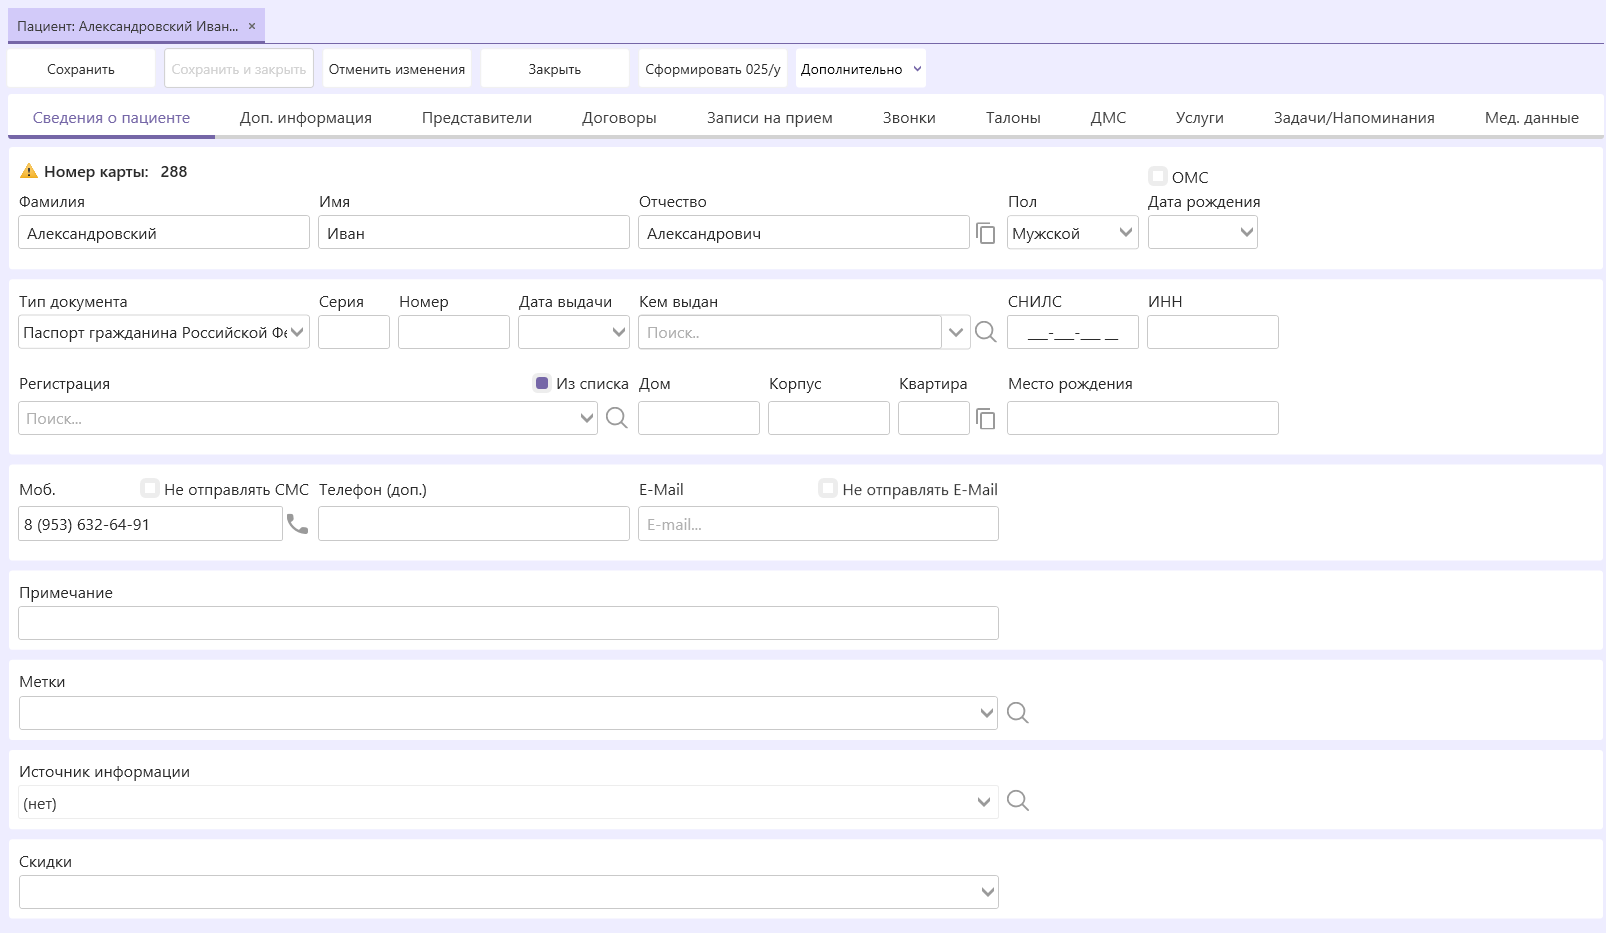Image resolution: width=1606 pixels, height=933 pixels.
Task: Open the Талоны tab
Action: [1013, 117]
